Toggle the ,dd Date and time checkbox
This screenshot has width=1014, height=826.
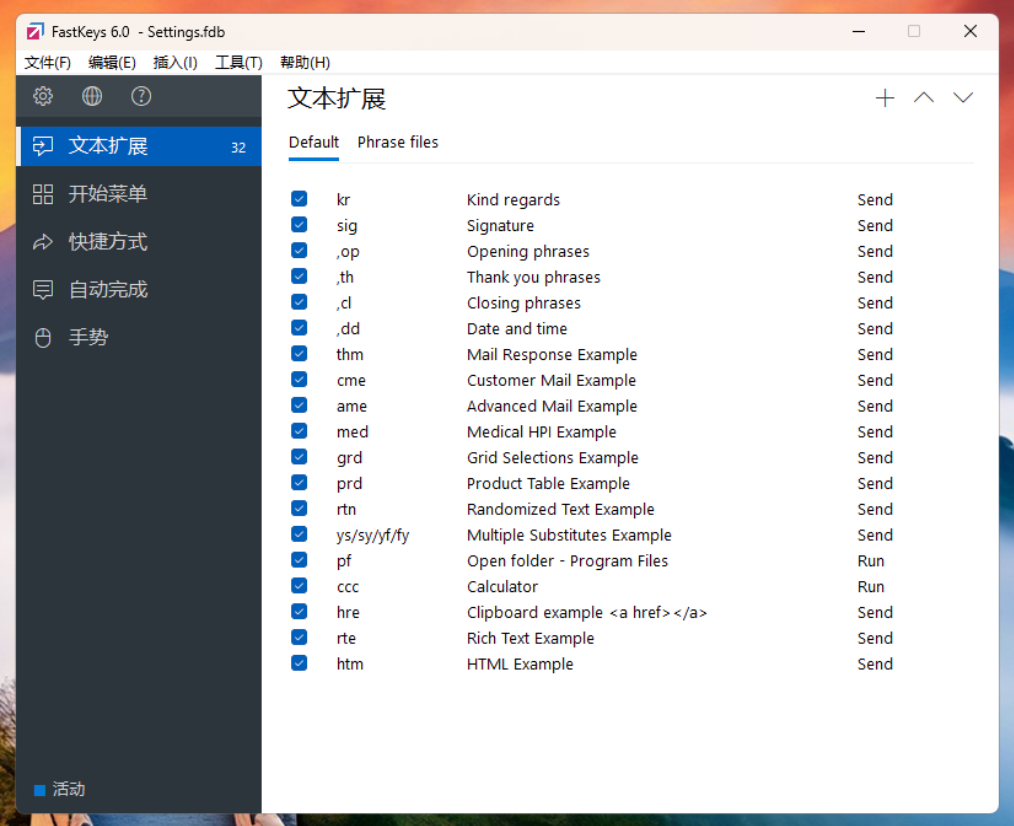point(299,328)
